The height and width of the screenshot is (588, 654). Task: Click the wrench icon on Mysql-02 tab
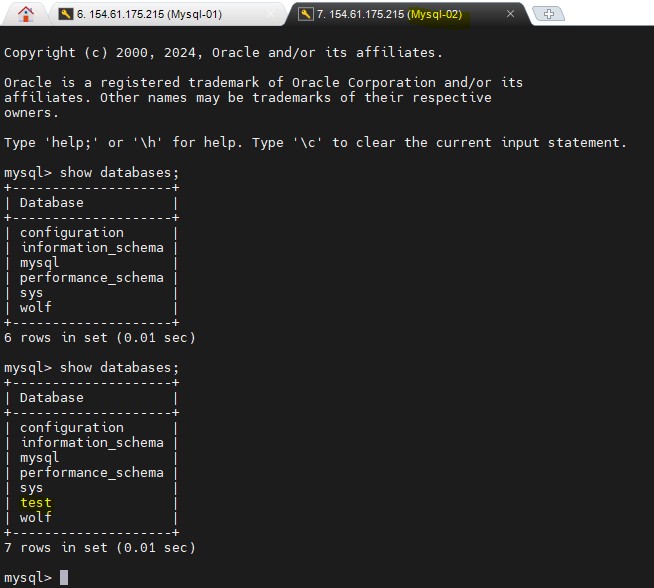(305, 14)
